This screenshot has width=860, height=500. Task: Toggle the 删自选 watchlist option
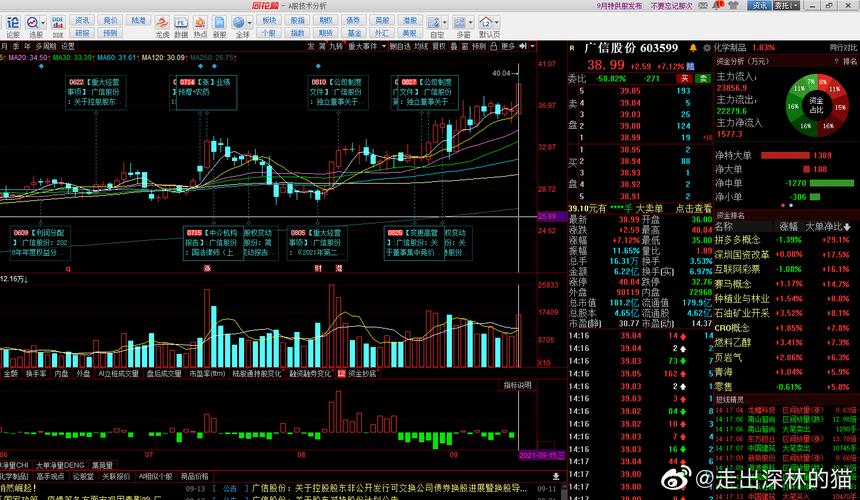tap(400, 47)
